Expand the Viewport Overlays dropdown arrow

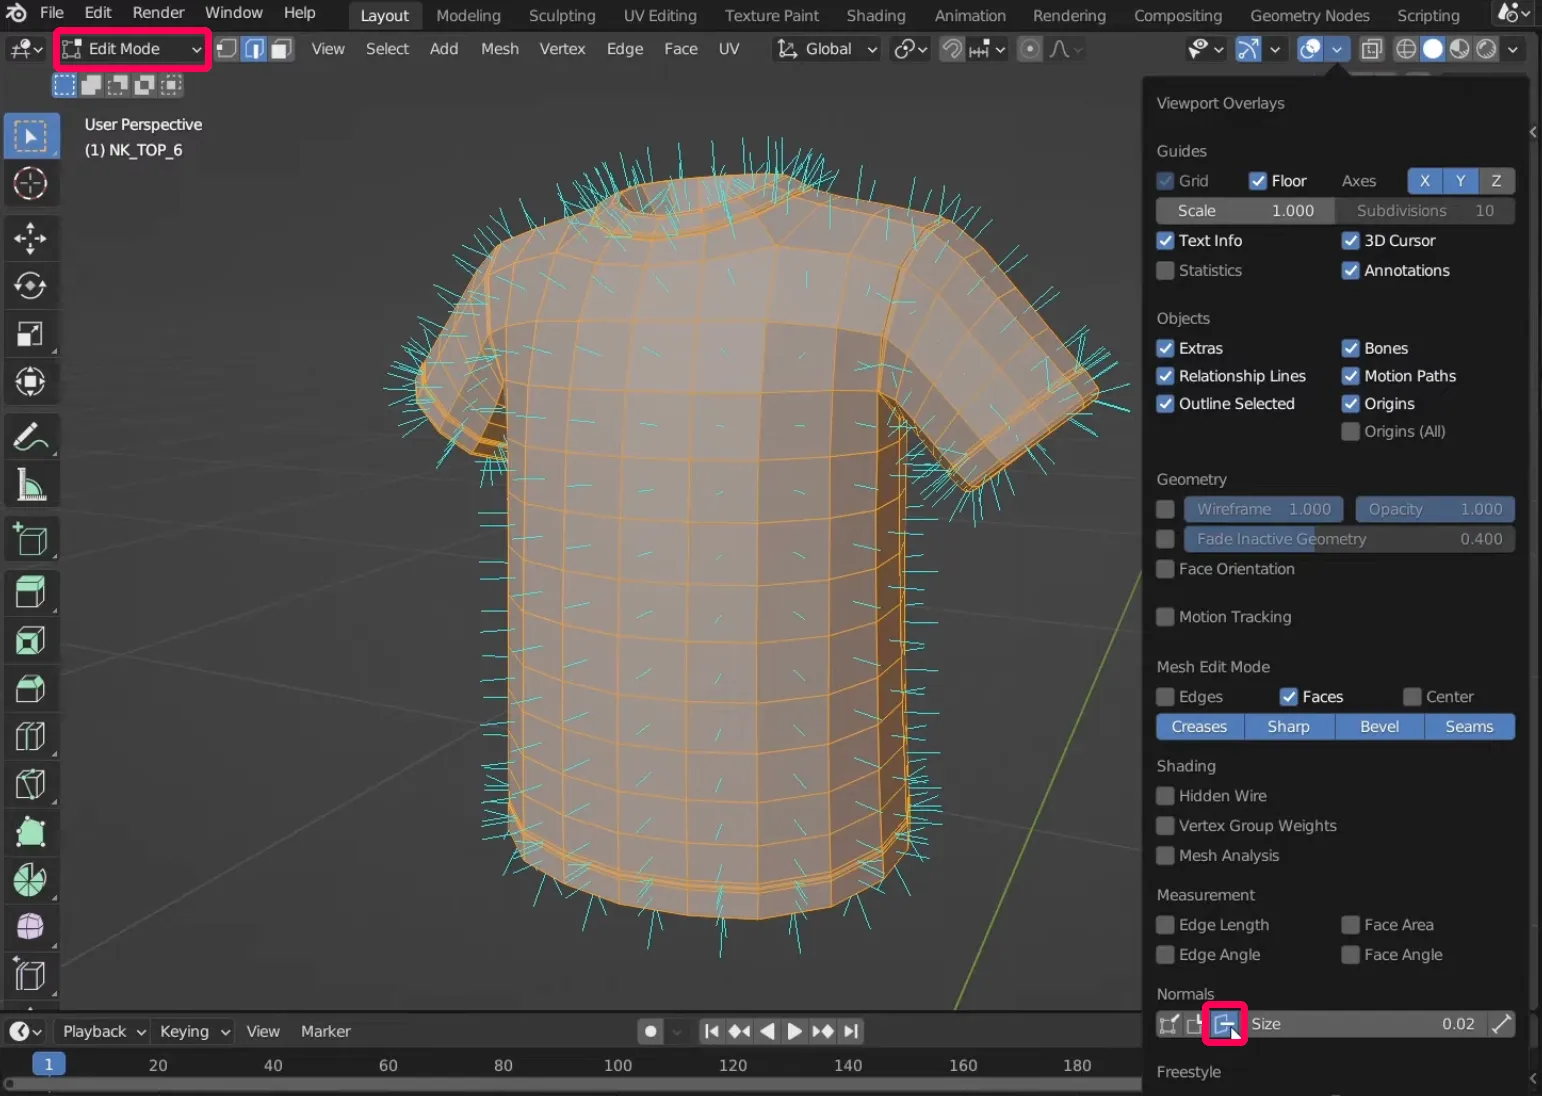click(1337, 49)
